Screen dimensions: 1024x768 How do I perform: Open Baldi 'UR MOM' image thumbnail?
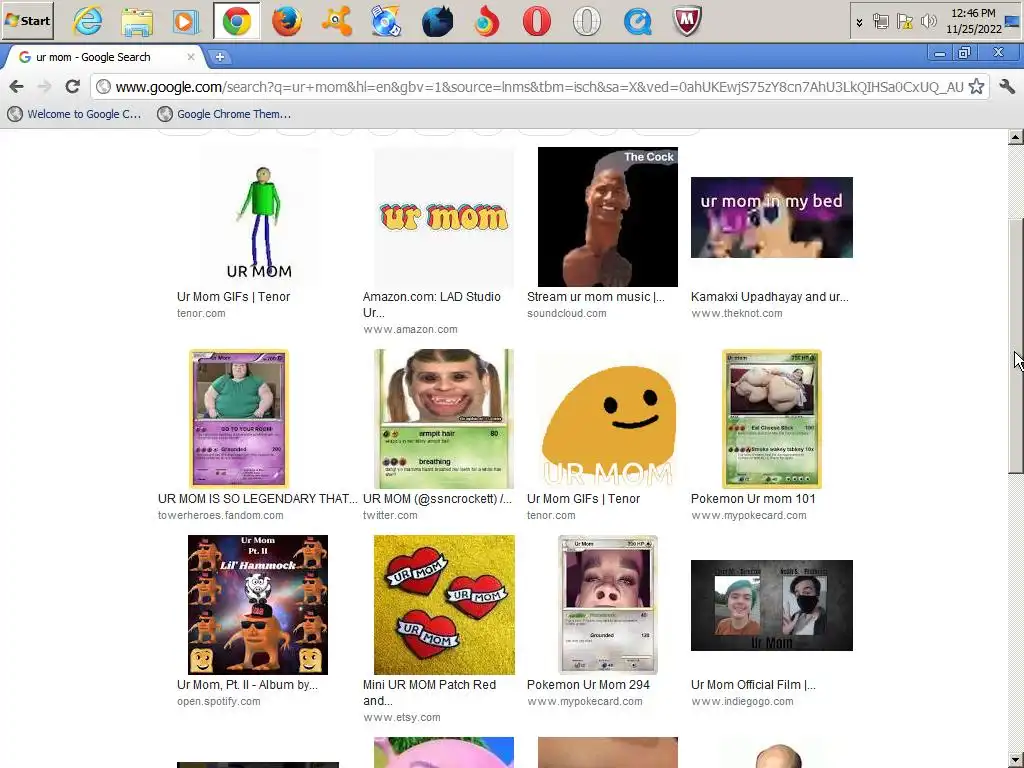259,217
